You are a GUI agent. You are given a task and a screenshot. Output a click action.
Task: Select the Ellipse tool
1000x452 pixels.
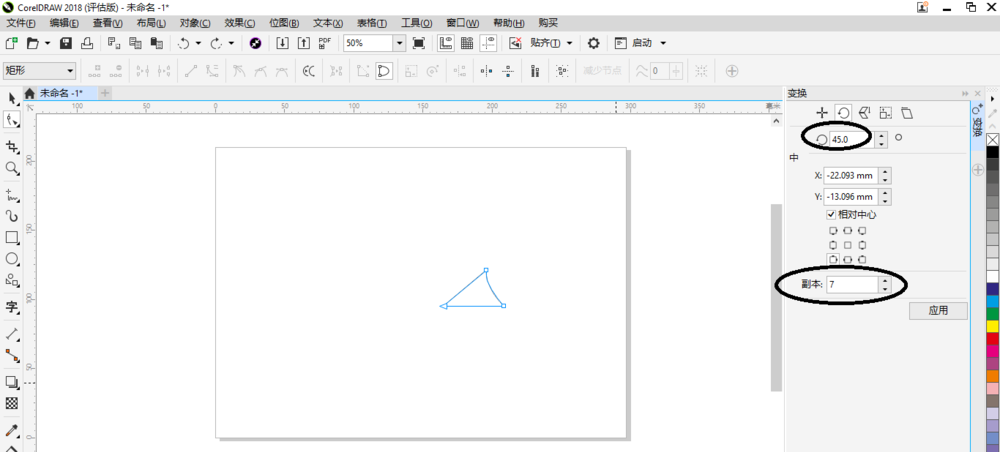point(11,258)
